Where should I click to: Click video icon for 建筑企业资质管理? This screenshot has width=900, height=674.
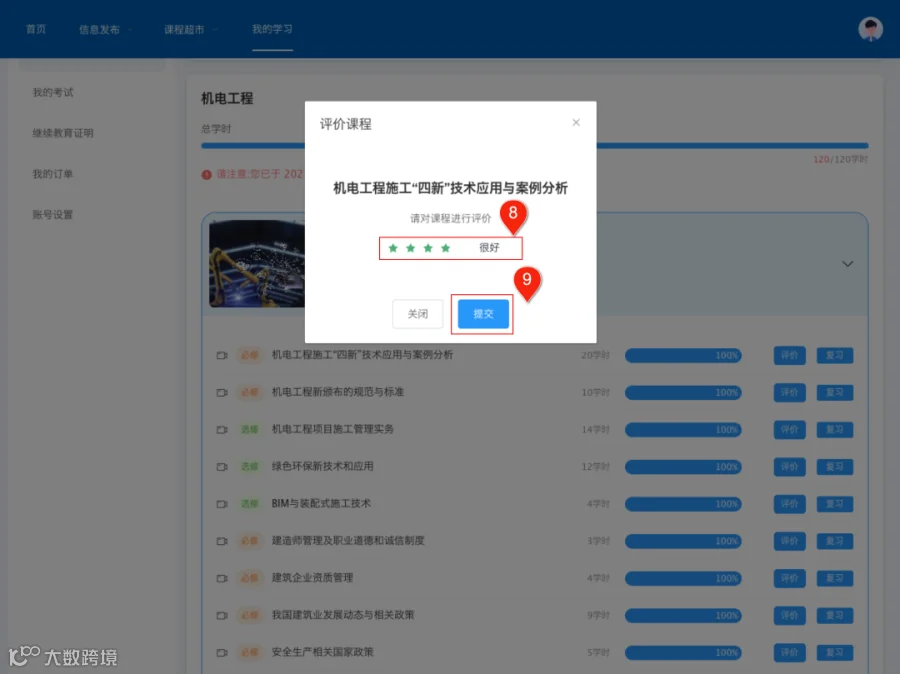222,578
